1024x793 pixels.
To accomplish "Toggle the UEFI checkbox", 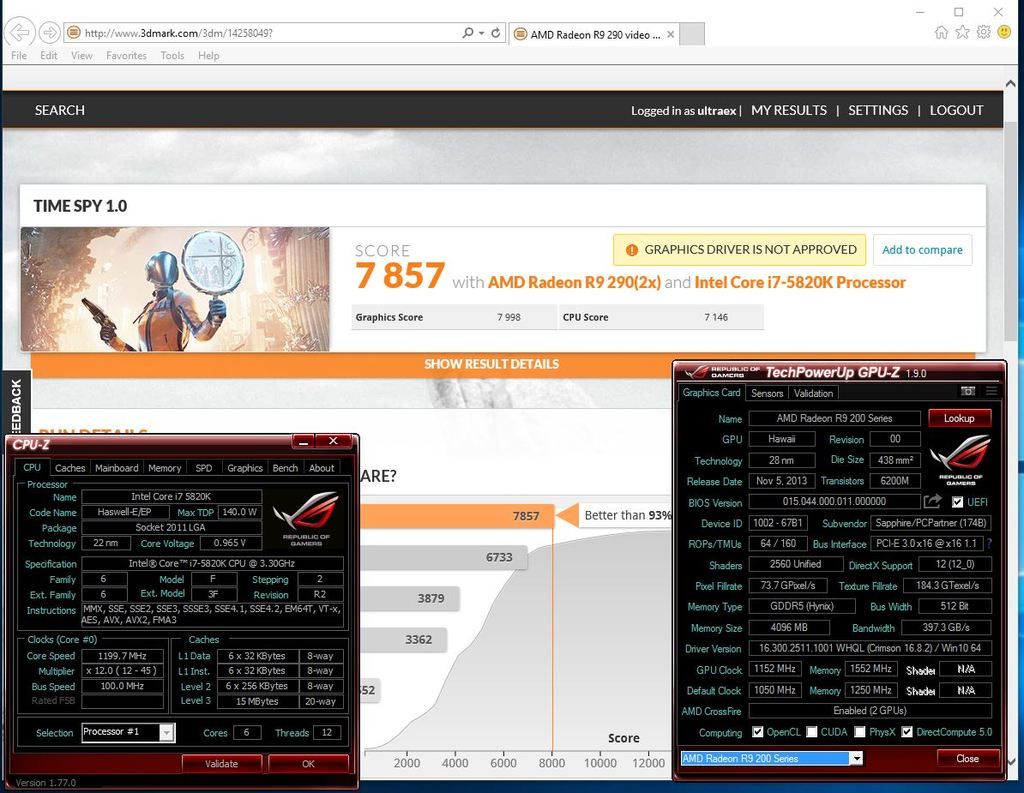I will tap(958, 502).
